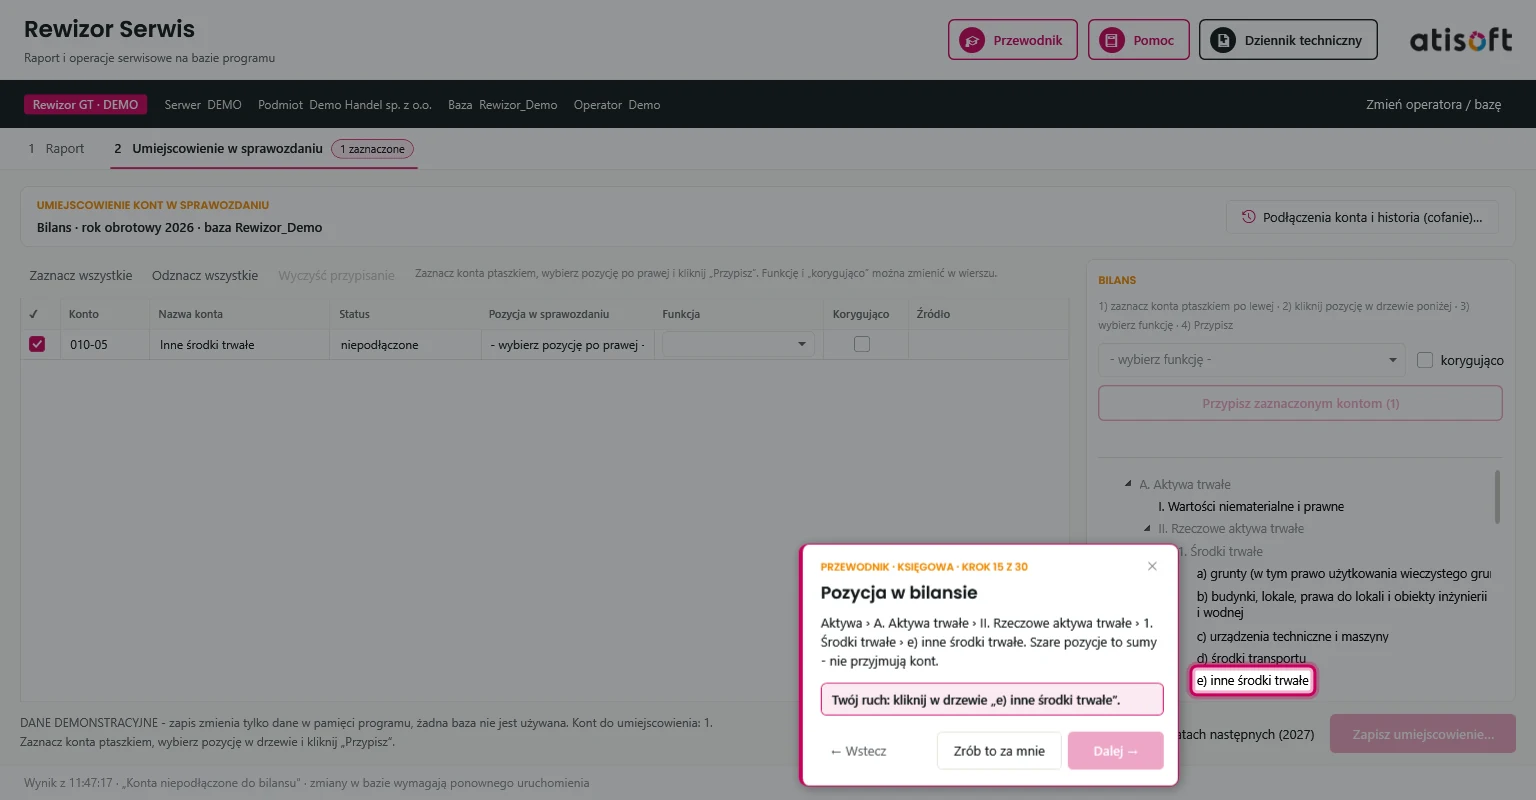This screenshot has height=800, width=1536.
Task: Click the Bilans tree scrollbar
Action: (1497, 497)
